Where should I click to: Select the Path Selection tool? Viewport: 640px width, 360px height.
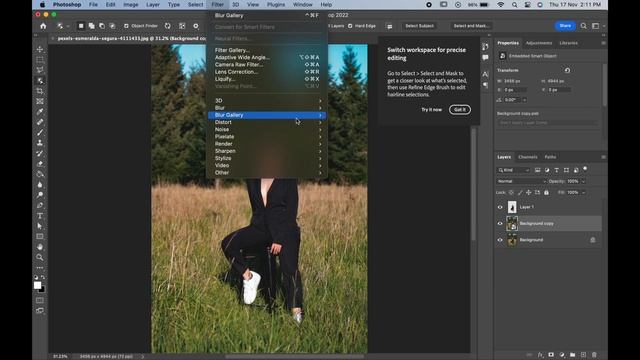pyautogui.click(x=40, y=226)
